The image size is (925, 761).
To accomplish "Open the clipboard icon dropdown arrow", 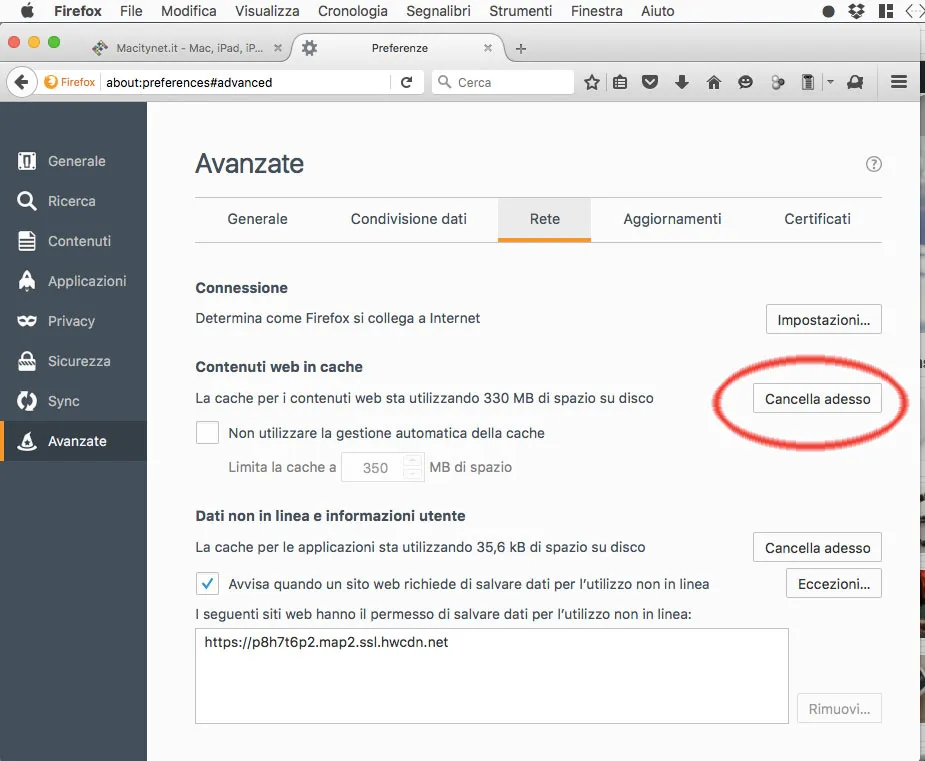I will pyautogui.click(x=828, y=82).
